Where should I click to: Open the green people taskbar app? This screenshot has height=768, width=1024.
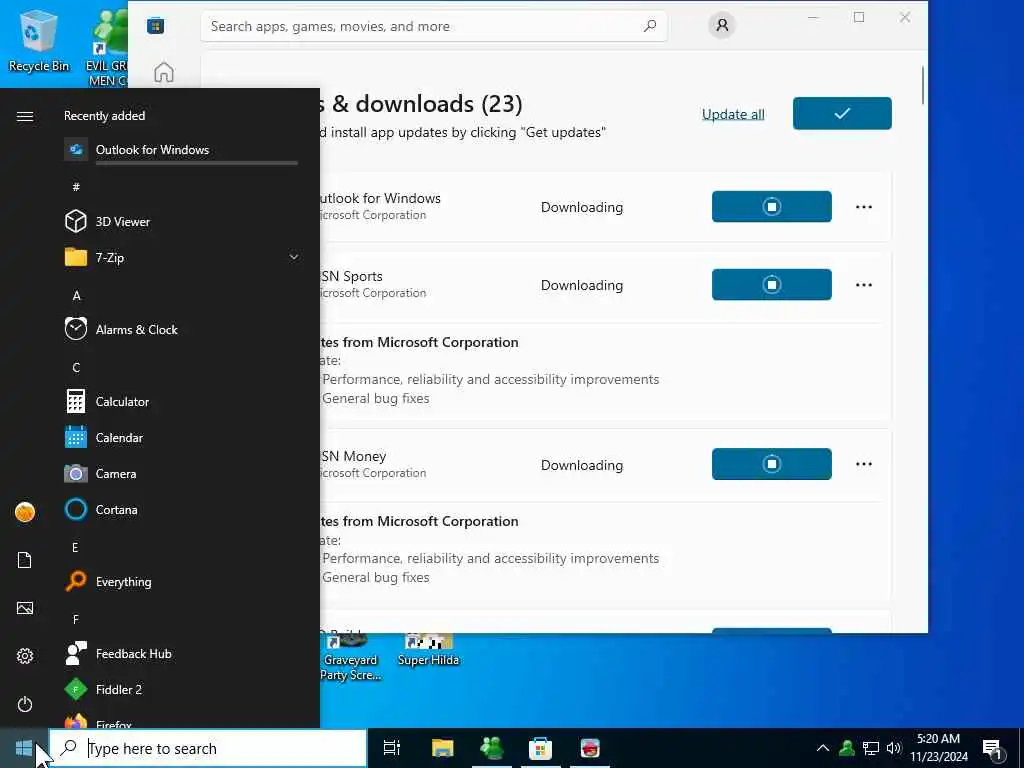tap(492, 748)
